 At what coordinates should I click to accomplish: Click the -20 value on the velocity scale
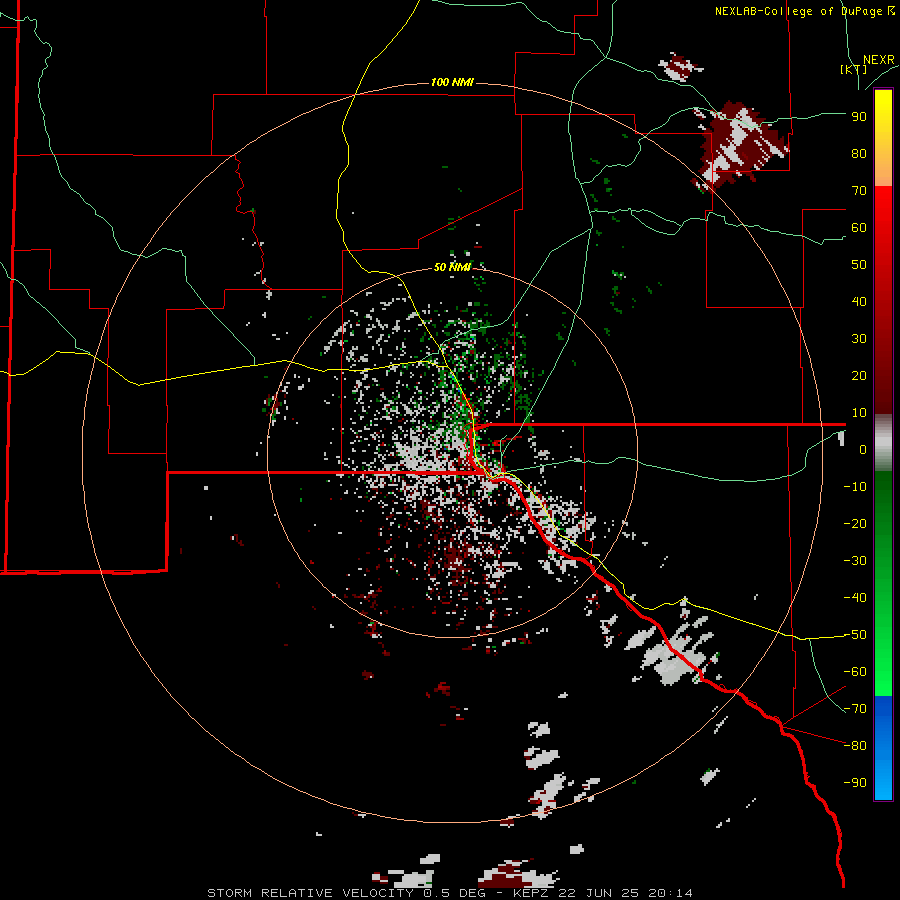[855, 524]
